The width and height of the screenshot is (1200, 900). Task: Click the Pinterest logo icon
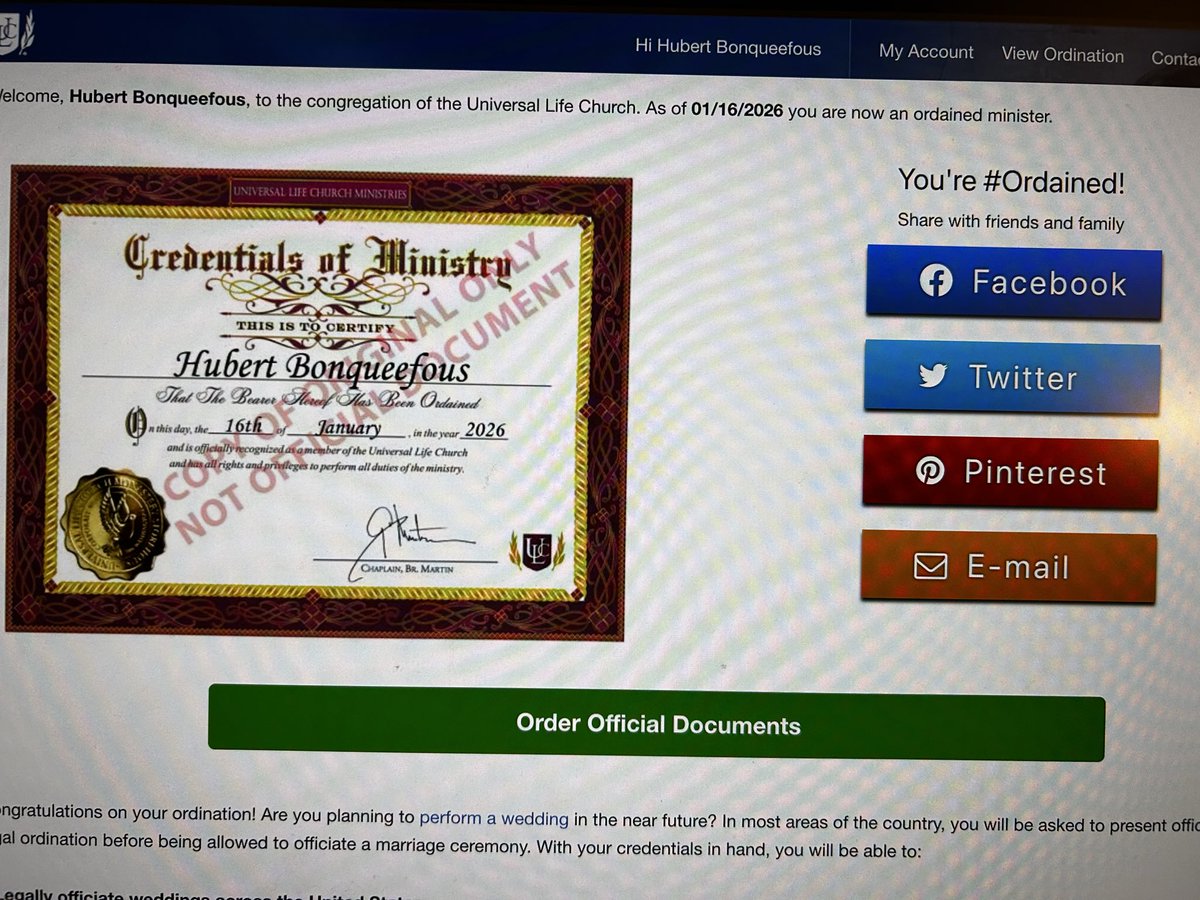931,471
